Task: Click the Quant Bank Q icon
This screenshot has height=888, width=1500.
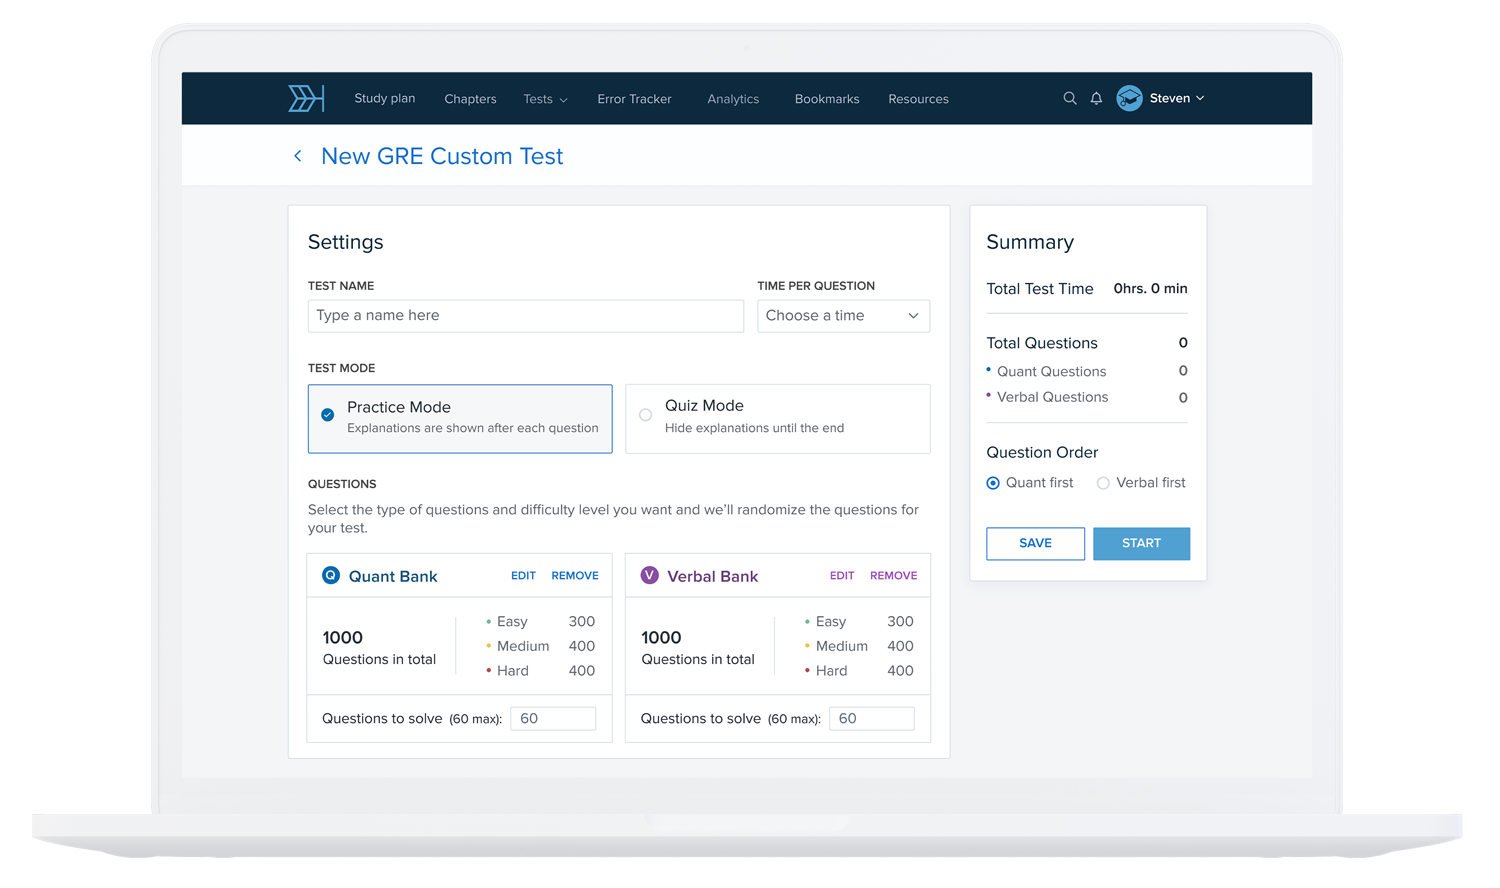Action: coord(331,575)
